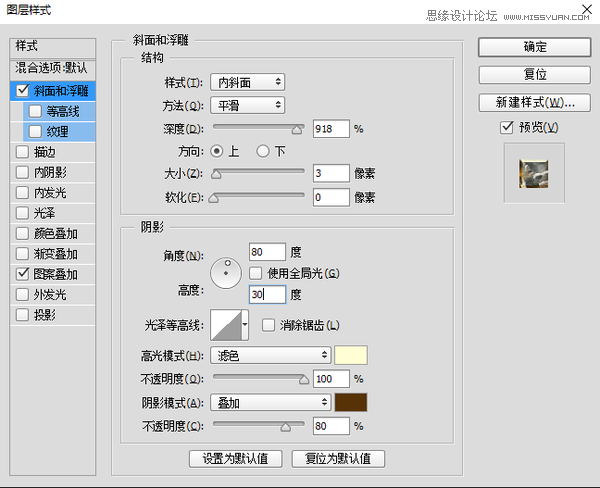Viewport: 600px width, 488px height.
Task: Enable the 外发光 checkbox
Action: [x=22, y=294]
